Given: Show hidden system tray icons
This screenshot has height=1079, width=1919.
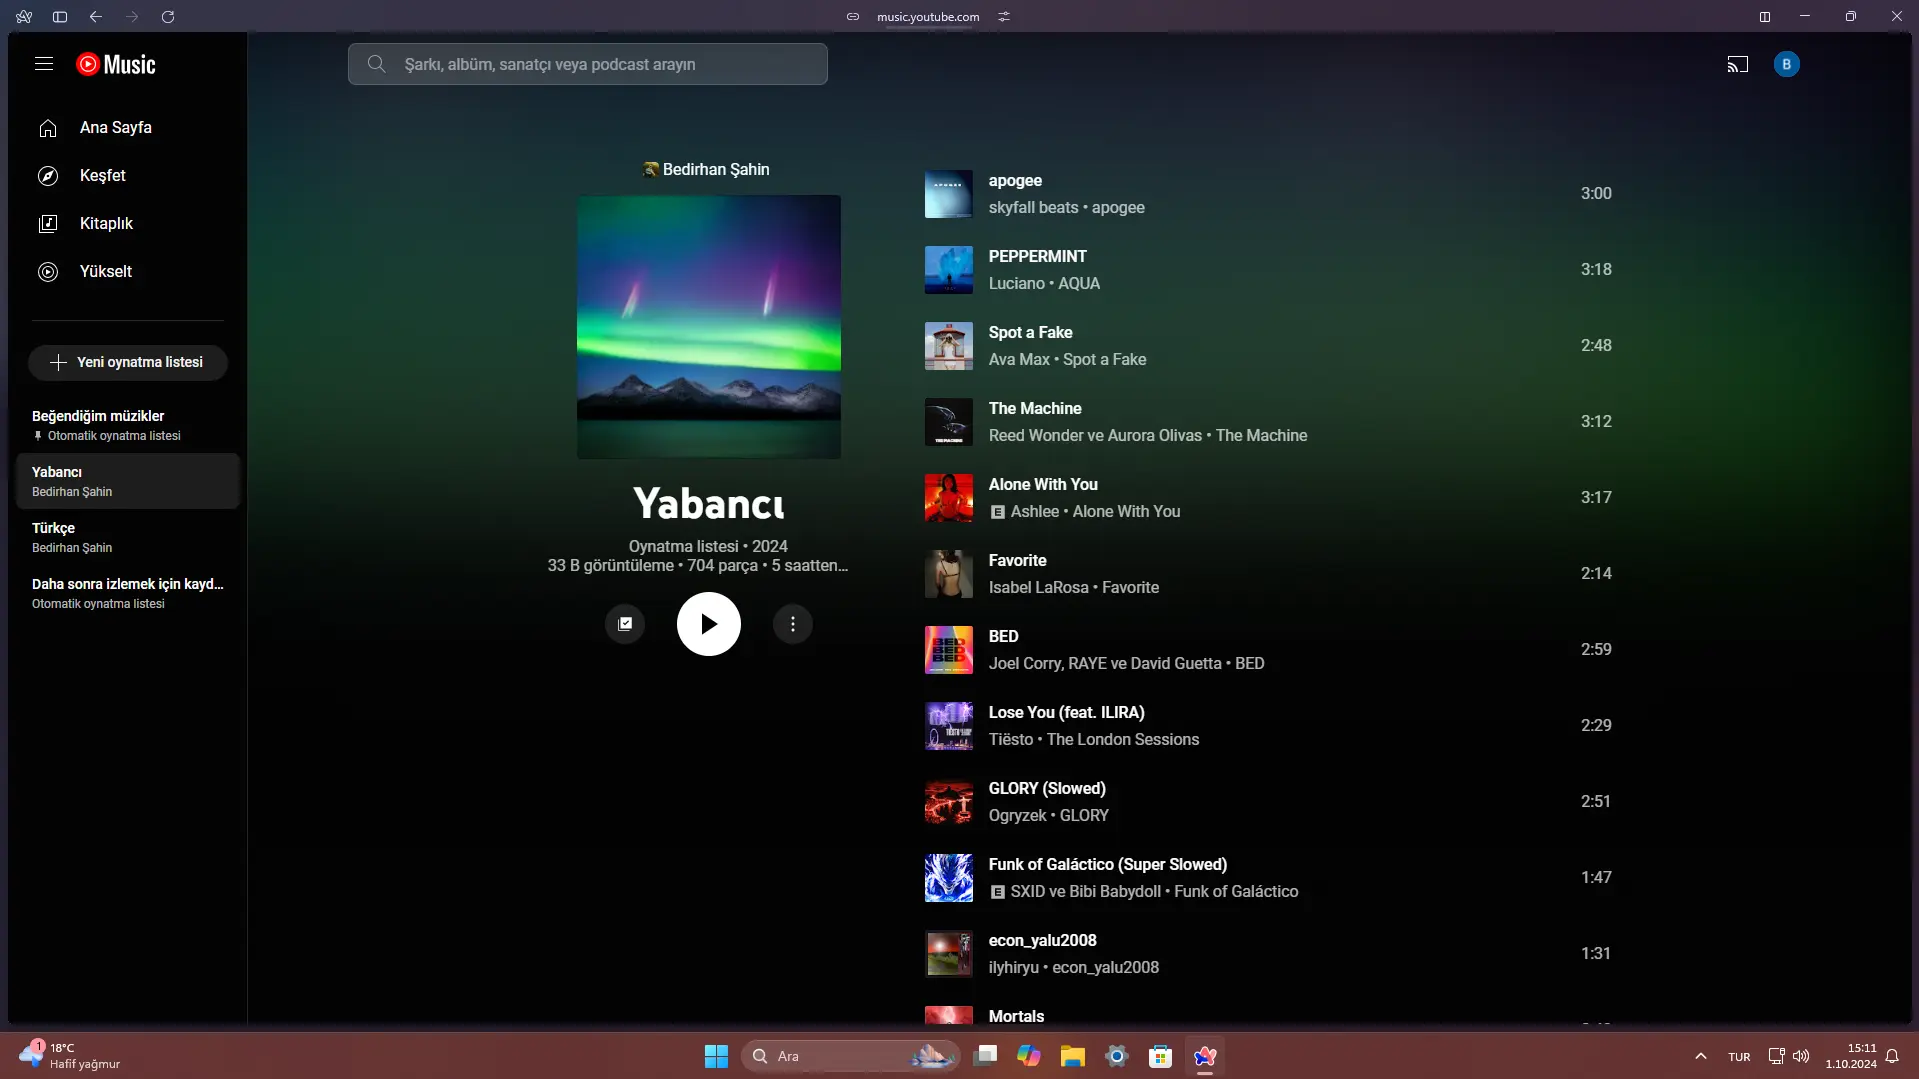Looking at the screenshot, I should pos(1701,1056).
